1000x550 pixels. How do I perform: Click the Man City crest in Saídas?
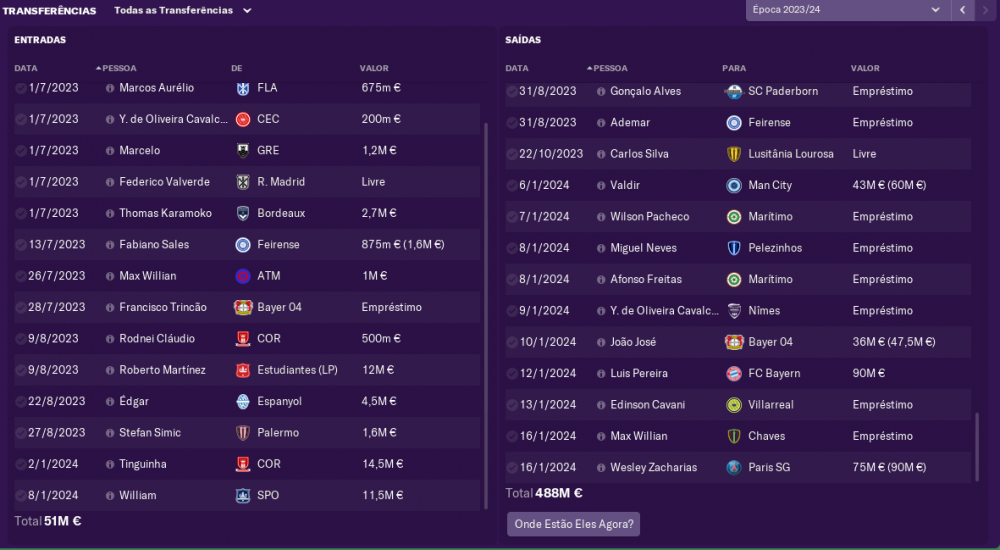[x=734, y=185]
